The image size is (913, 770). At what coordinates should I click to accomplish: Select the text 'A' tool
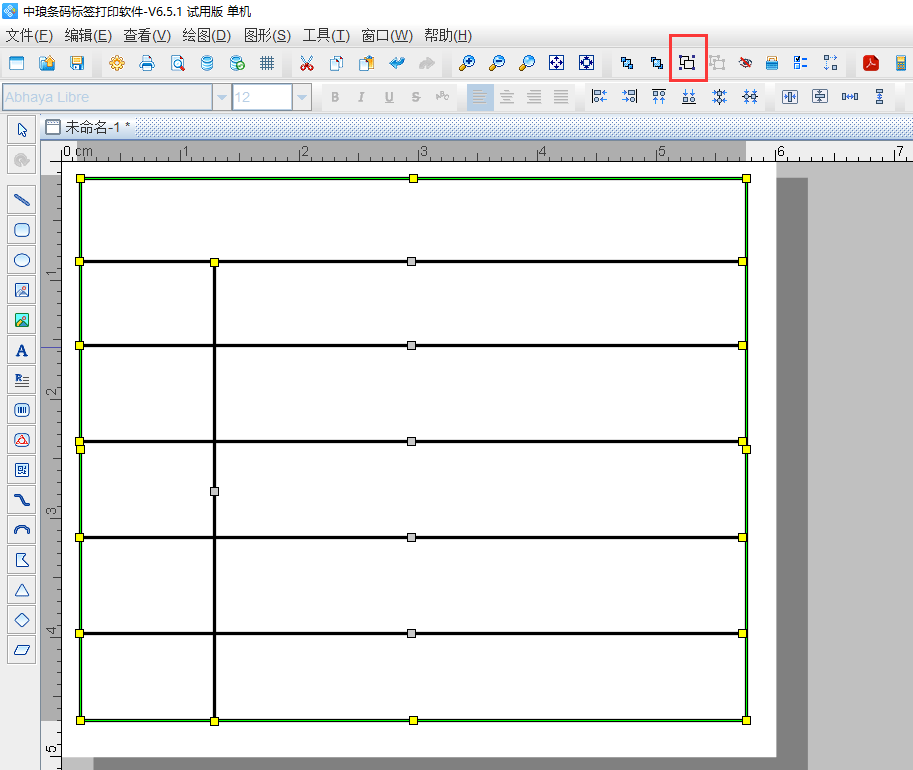(22, 350)
